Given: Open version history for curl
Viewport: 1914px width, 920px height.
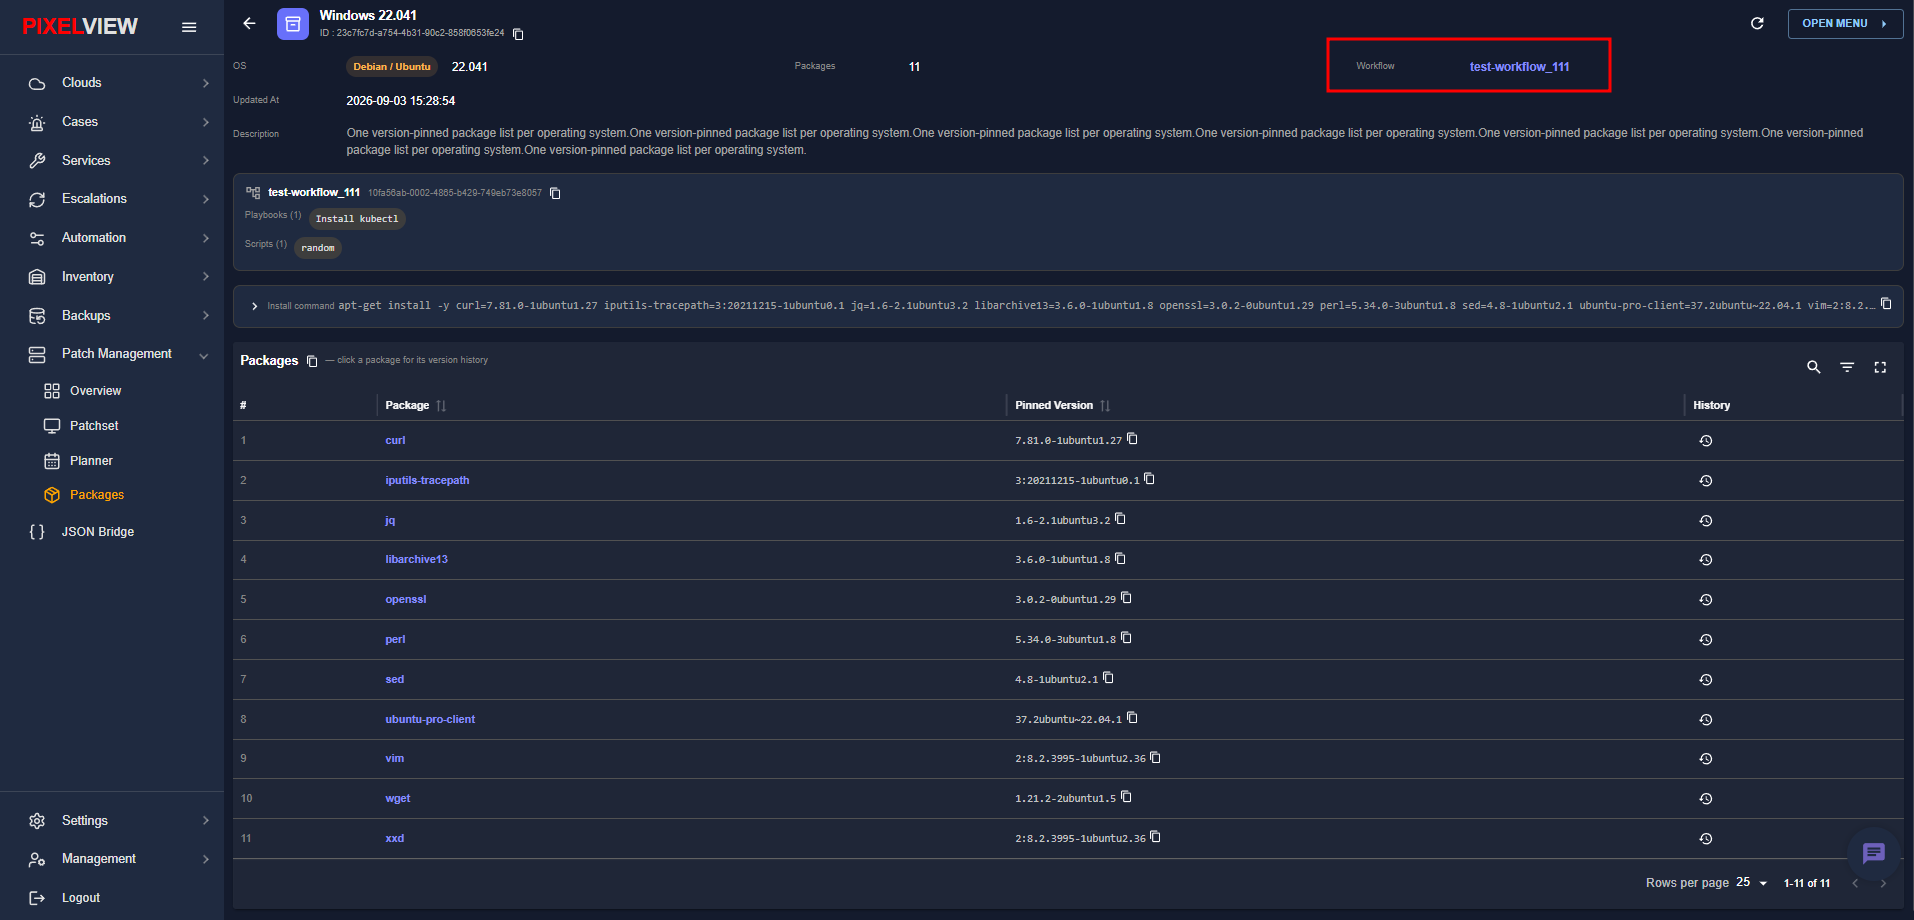Looking at the screenshot, I should tap(1706, 441).
